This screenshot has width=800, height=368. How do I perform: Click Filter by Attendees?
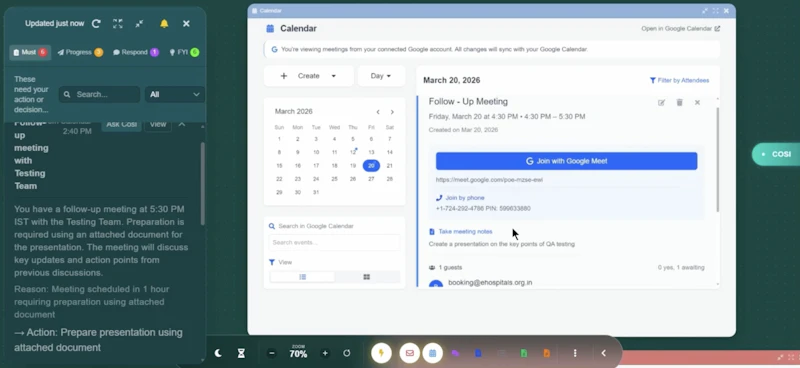[x=679, y=80]
